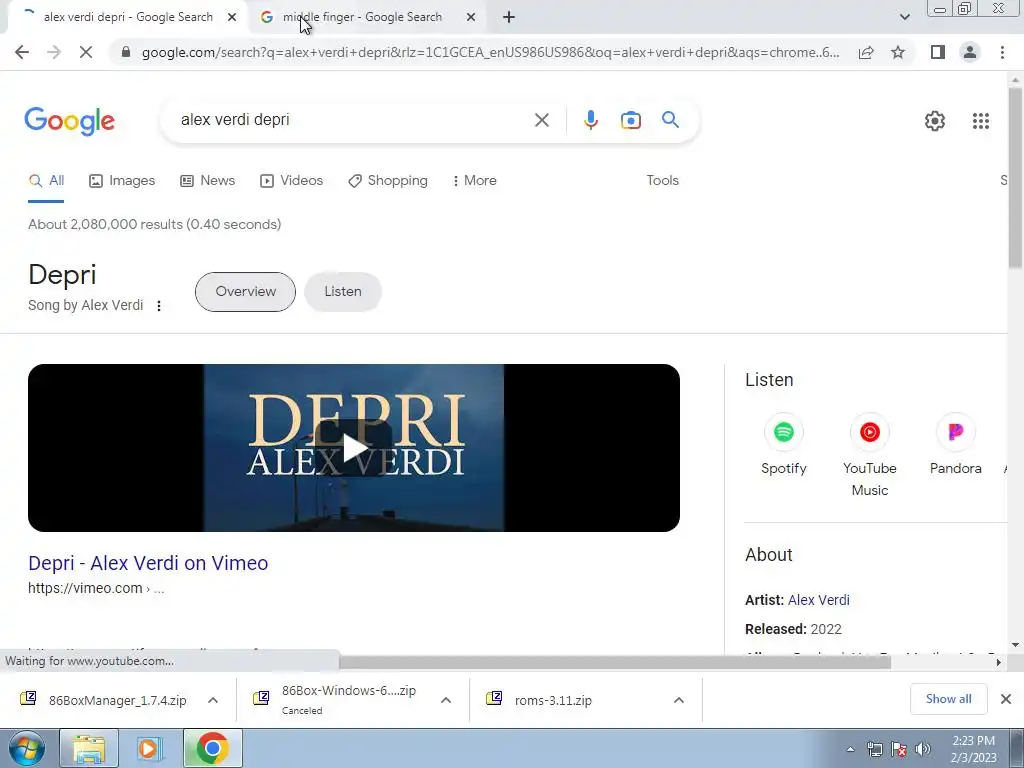Click the horizontal scrollbar right arrow
The image size is (1024, 768).
click(x=999, y=662)
